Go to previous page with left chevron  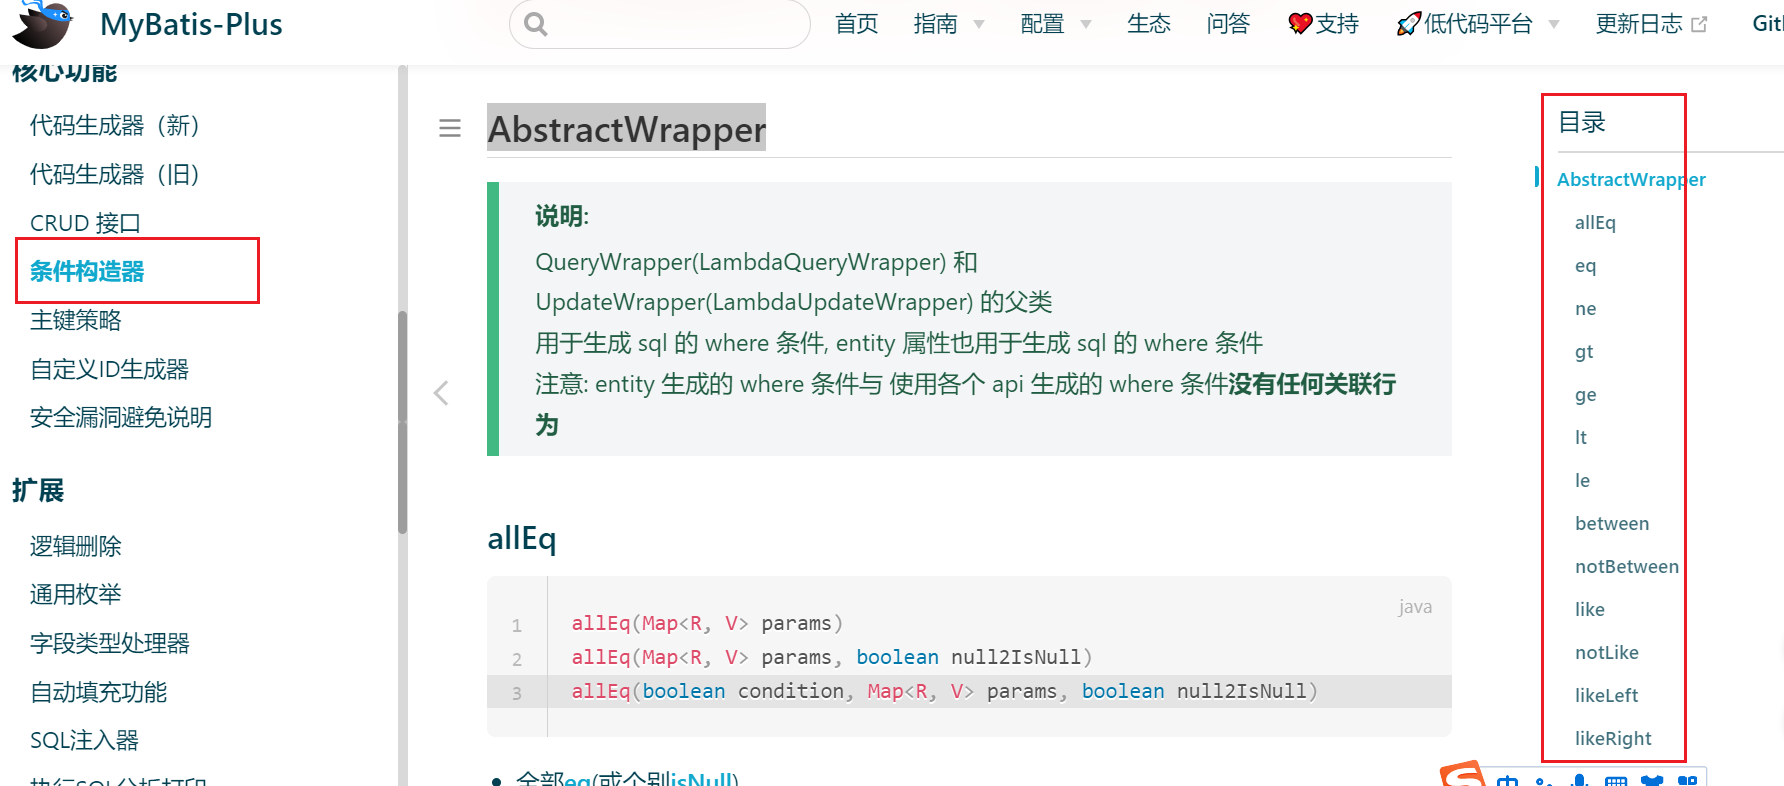click(441, 393)
